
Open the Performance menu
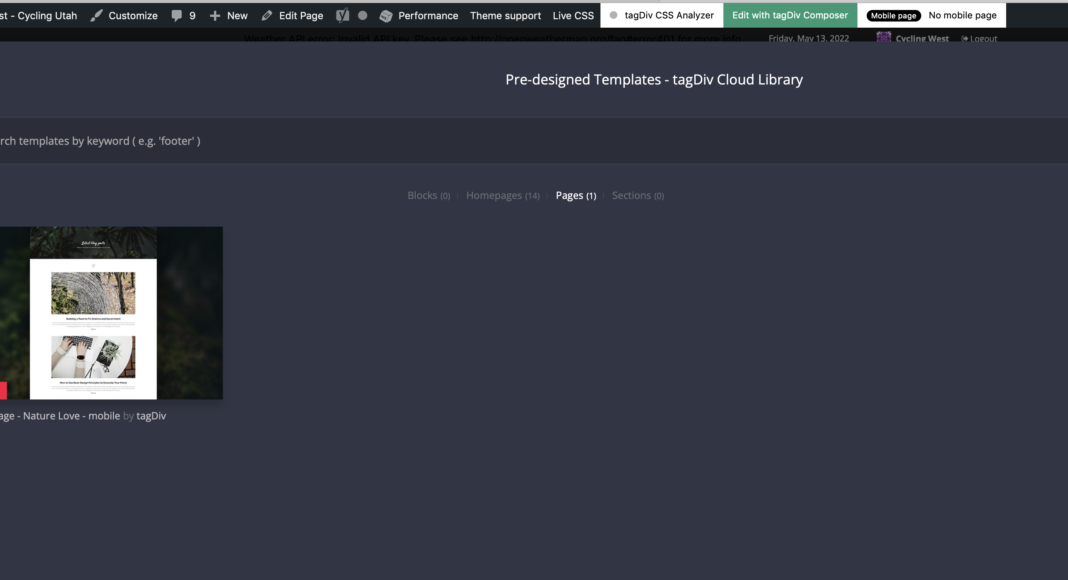(428, 16)
